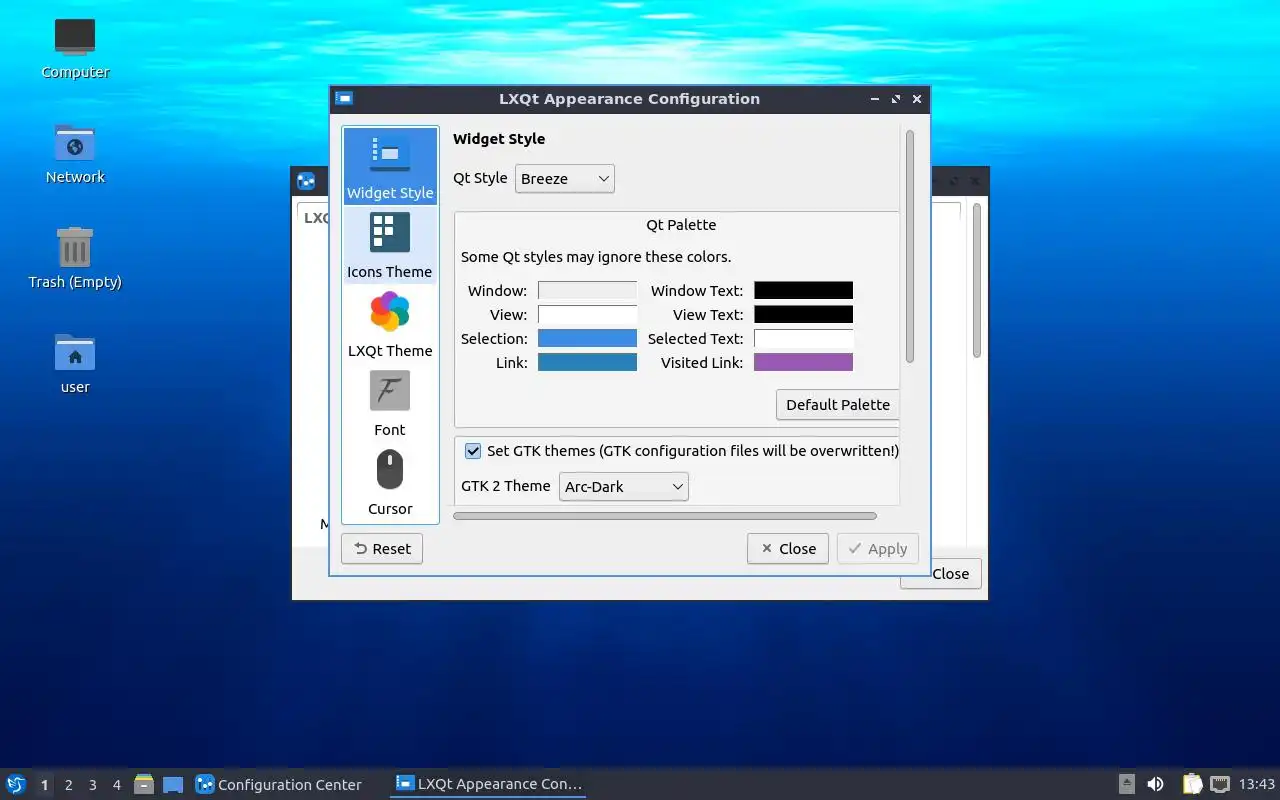Click the removable media eject tray icon
Image resolution: width=1280 pixels, height=800 pixels.
coord(1127,784)
